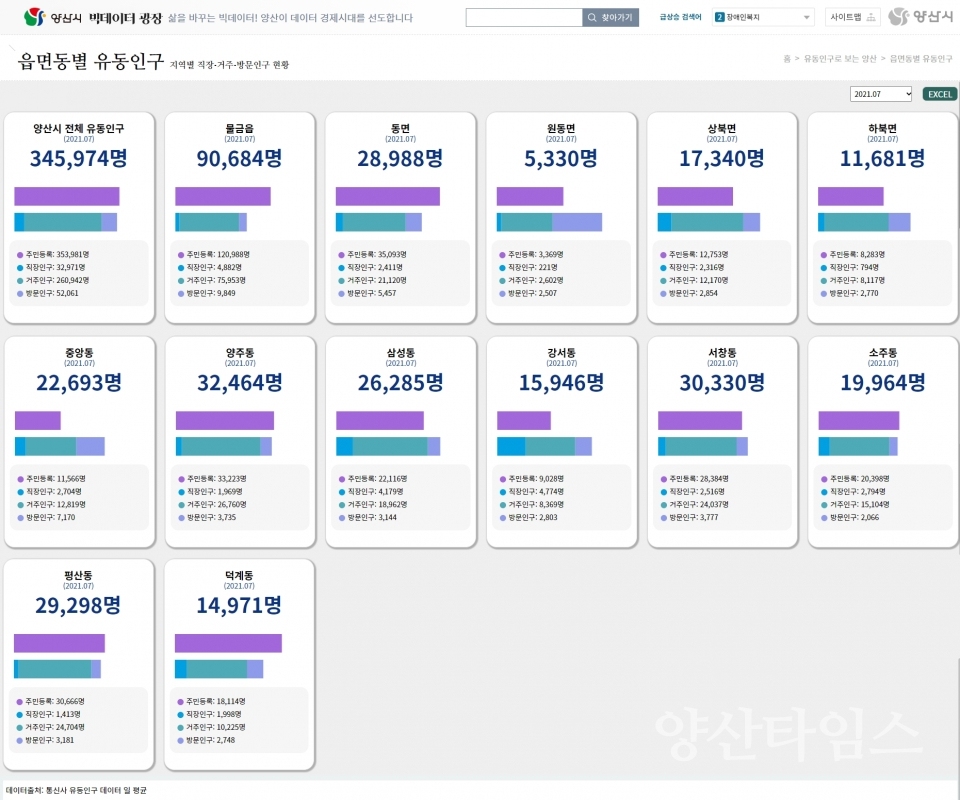Click legend row 주민등록: 20,398명
The height and width of the screenshot is (800, 960).
856,479
